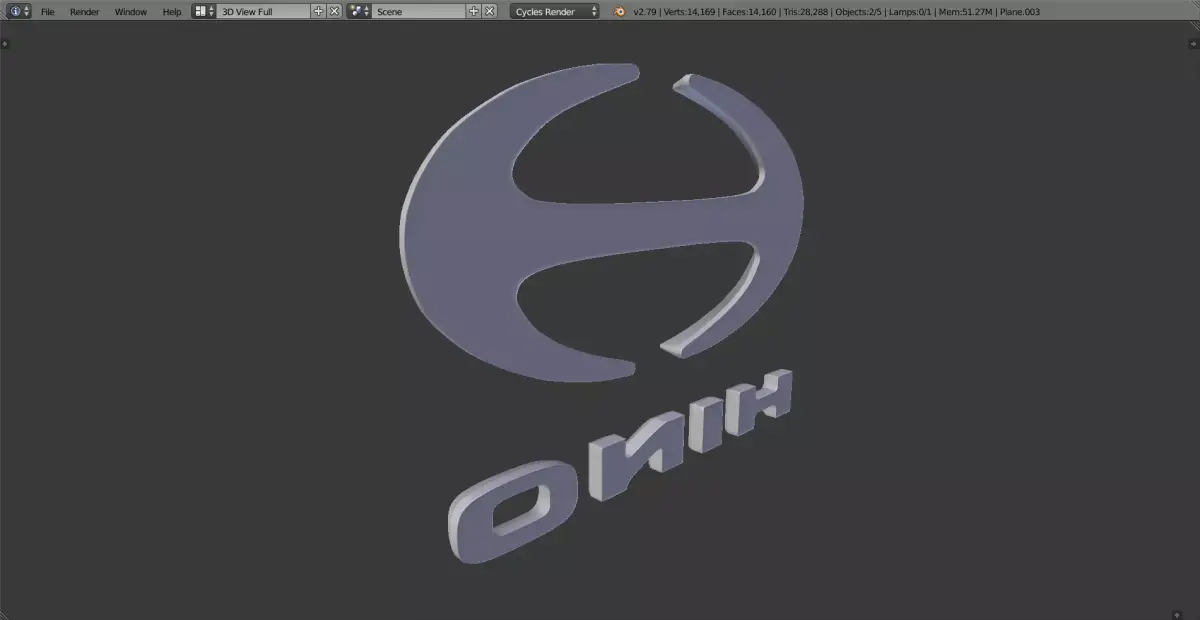Open the Render menu
Viewport: 1200px width, 620px height.
(x=84, y=11)
